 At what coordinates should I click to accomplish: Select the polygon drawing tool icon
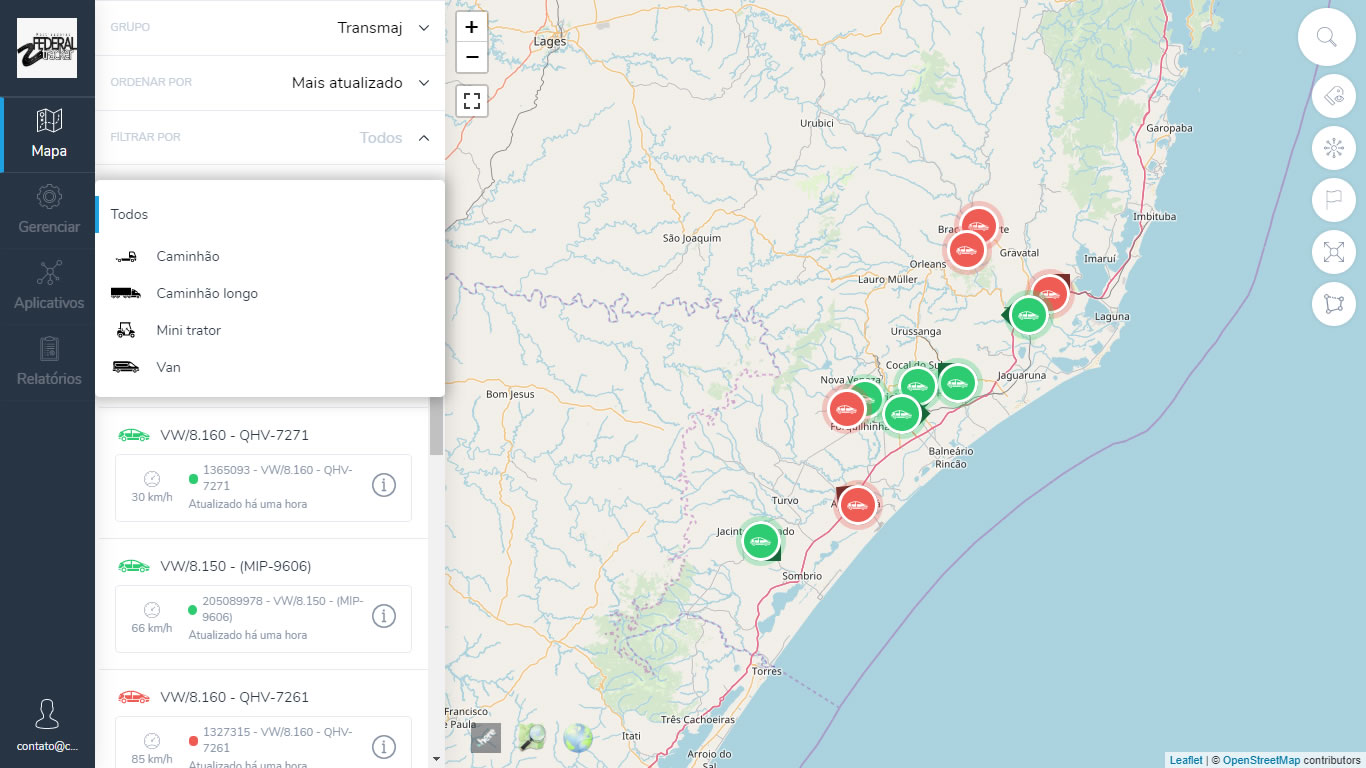pos(1333,304)
